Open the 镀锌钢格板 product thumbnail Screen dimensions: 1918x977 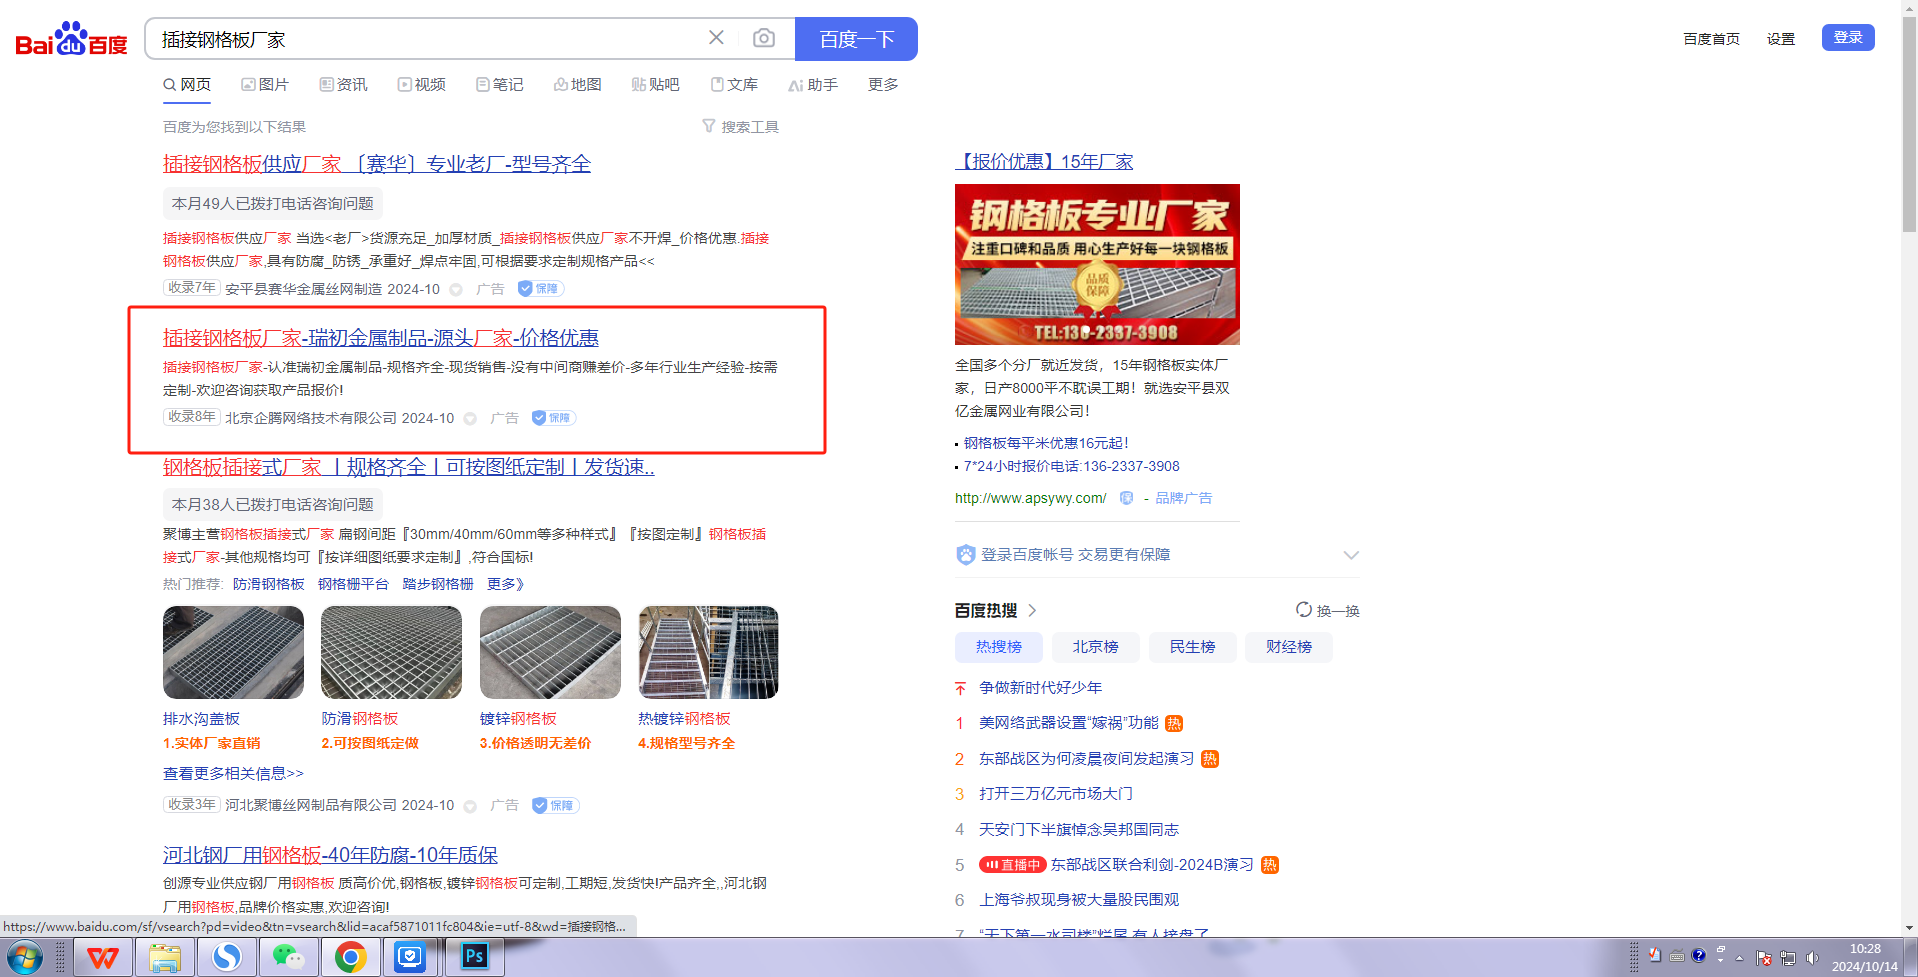[550, 652]
